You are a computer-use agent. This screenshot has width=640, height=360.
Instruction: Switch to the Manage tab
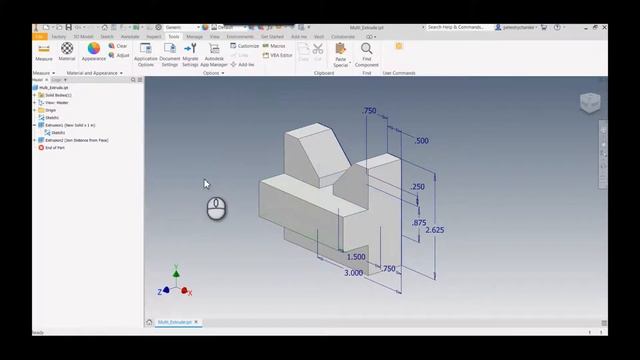[194, 37]
